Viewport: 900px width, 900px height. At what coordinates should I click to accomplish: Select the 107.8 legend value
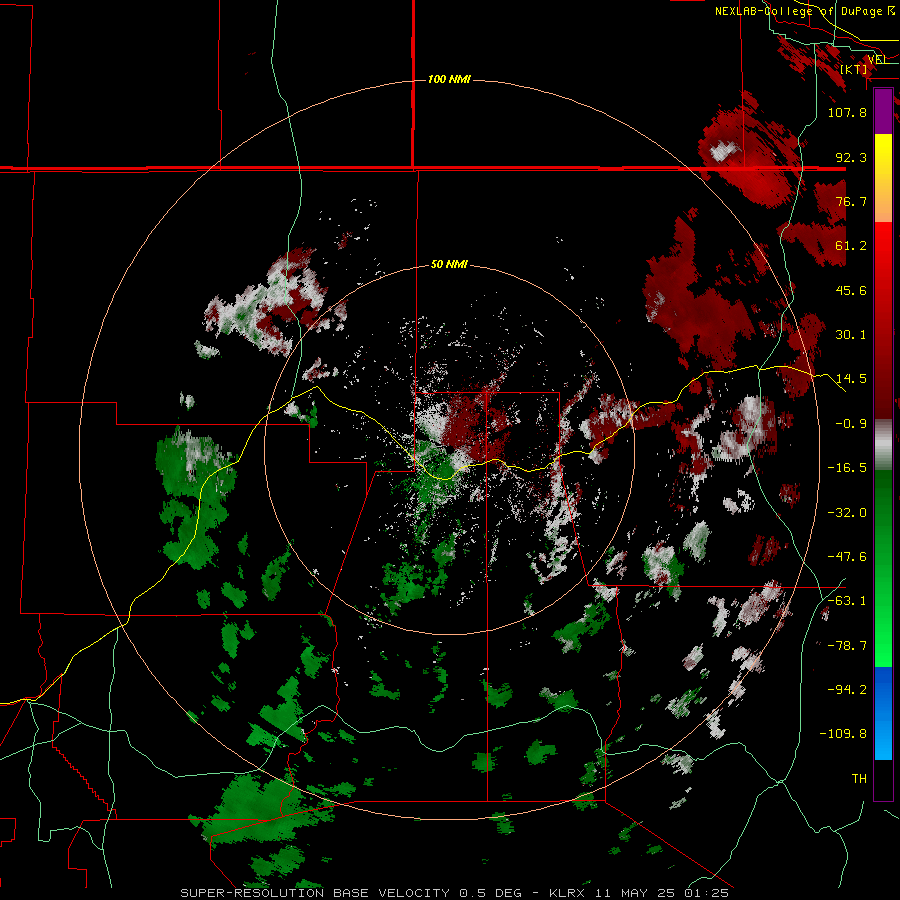(x=847, y=112)
